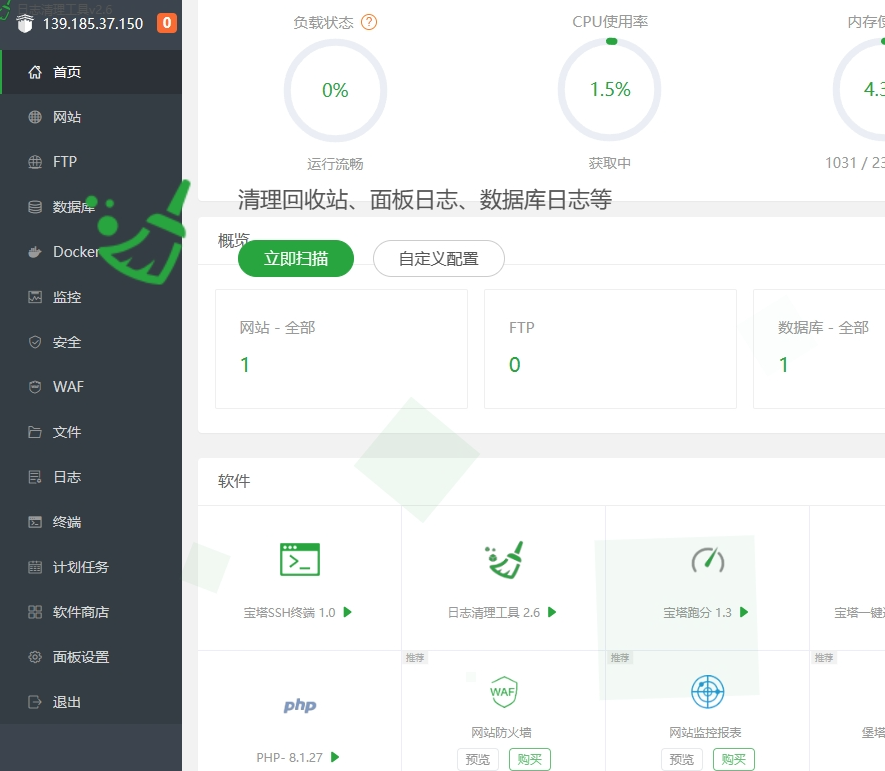Open 日志清理工具 2.6 label
The width and height of the screenshot is (885, 771).
pyautogui.click(x=494, y=612)
